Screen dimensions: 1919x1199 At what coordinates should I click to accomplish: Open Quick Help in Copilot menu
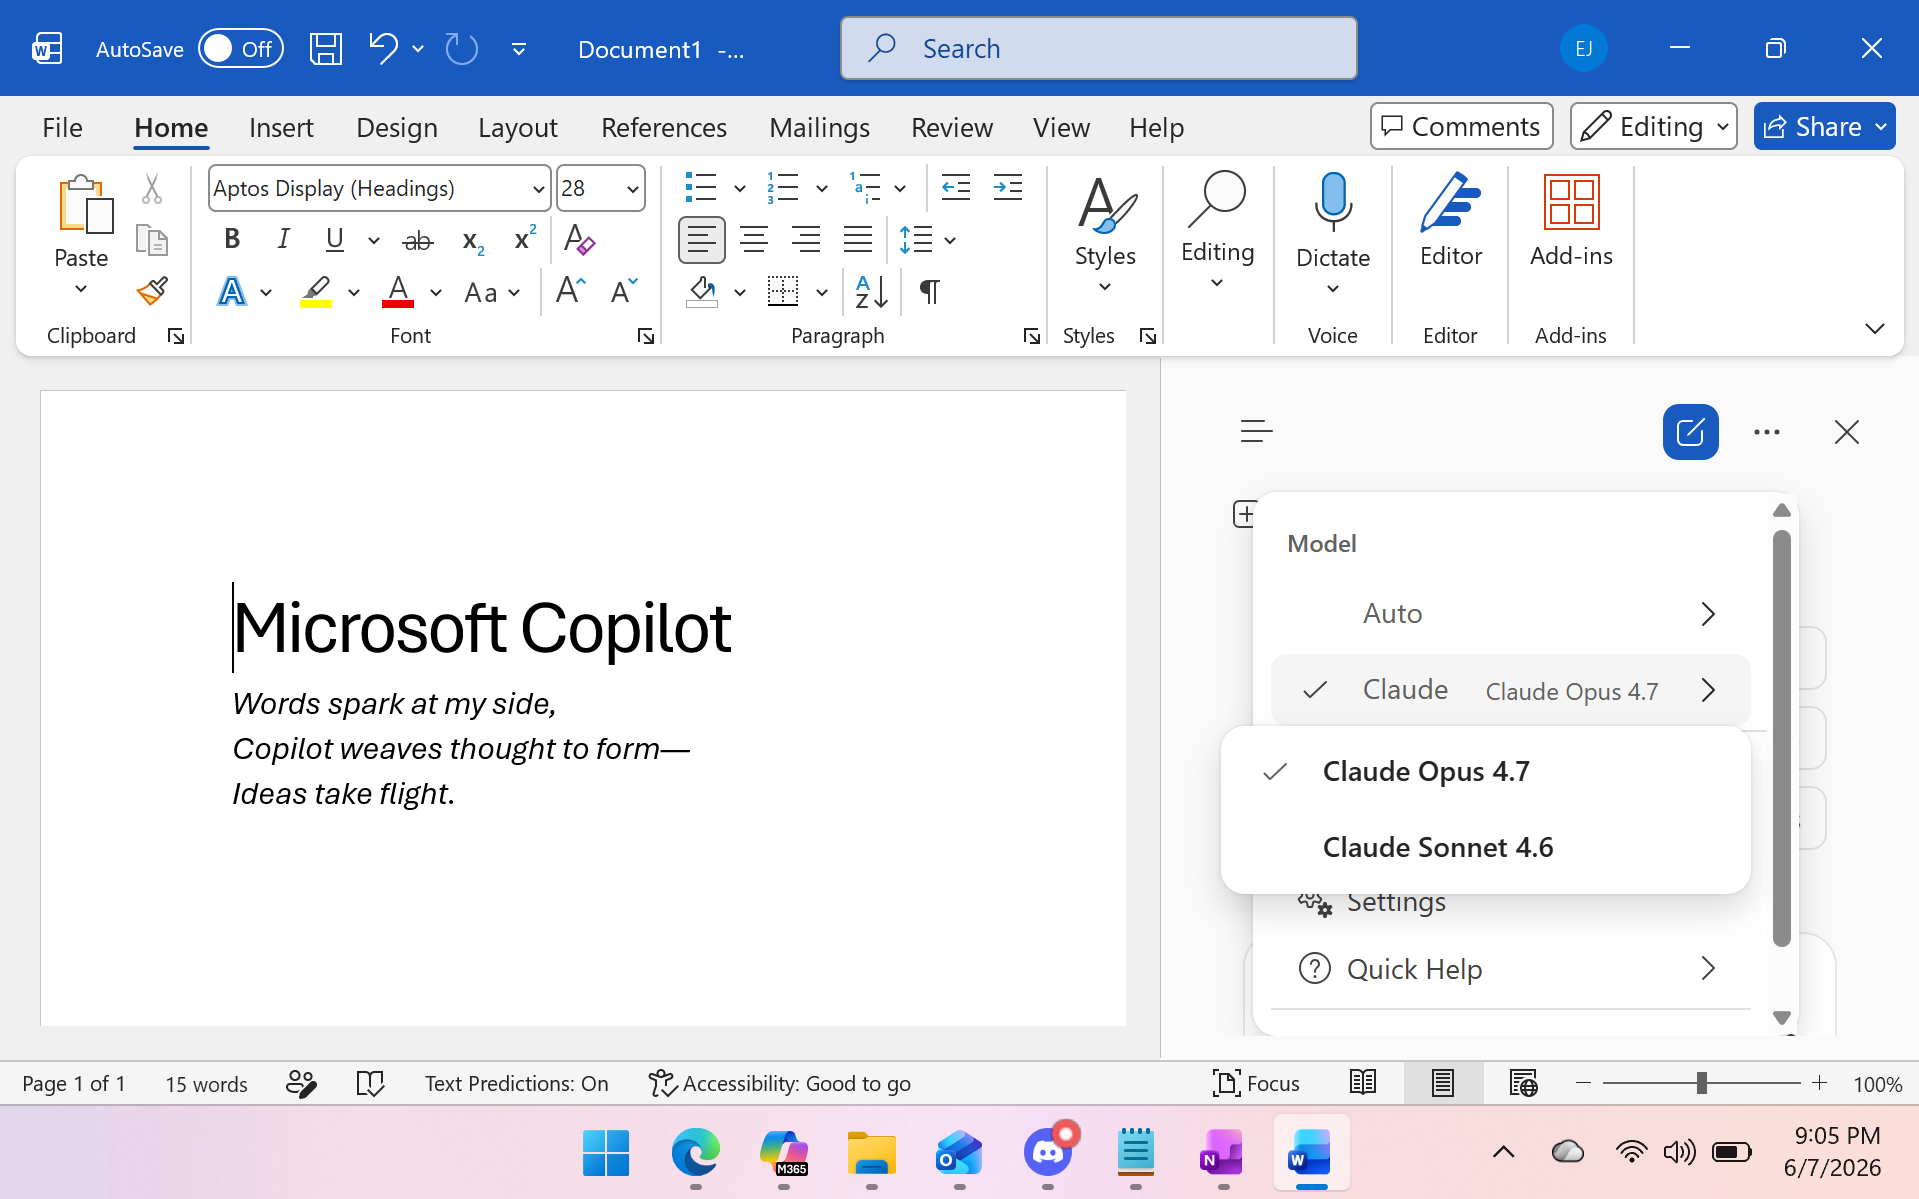pyautogui.click(x=1510, y=968)
